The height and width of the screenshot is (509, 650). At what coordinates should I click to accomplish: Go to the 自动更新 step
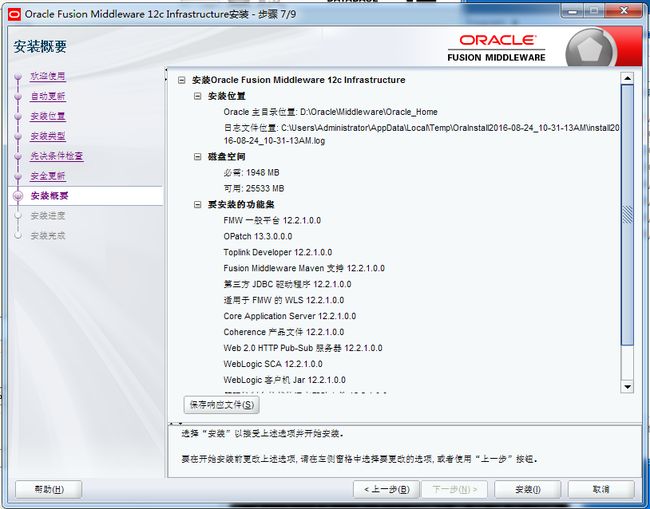(48, 96)
